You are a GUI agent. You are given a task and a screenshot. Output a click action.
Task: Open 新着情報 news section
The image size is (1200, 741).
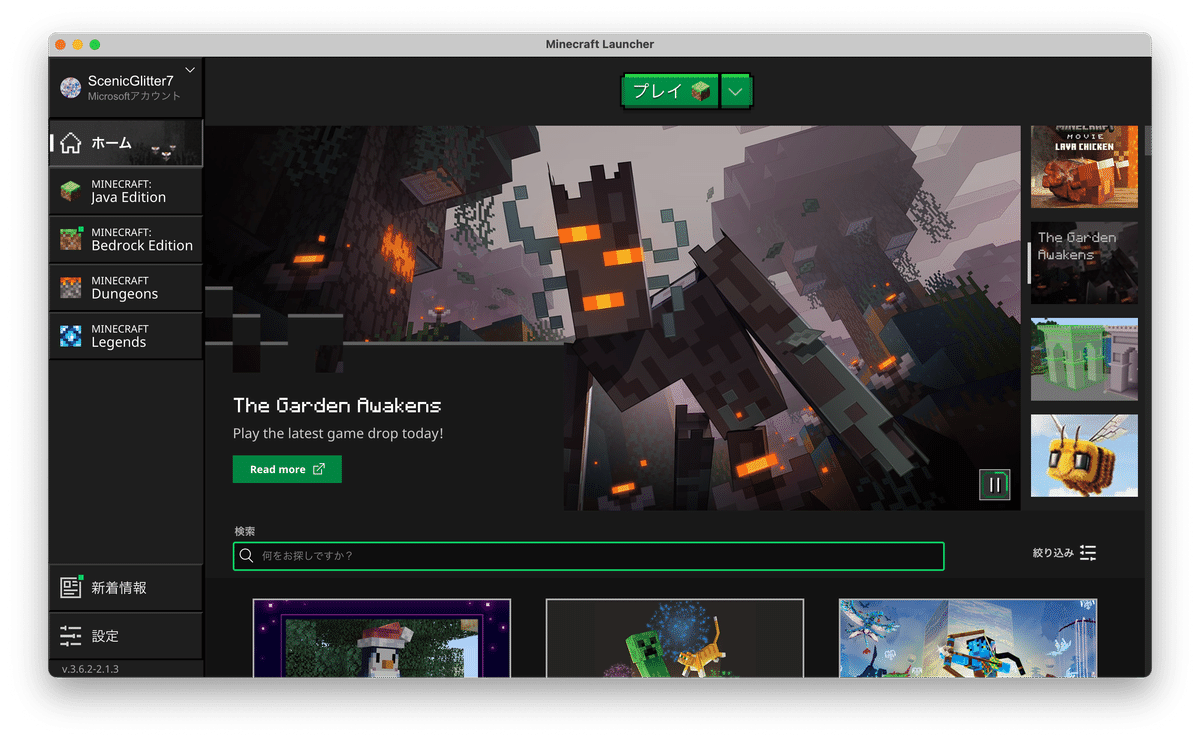(x=126, y=588)
